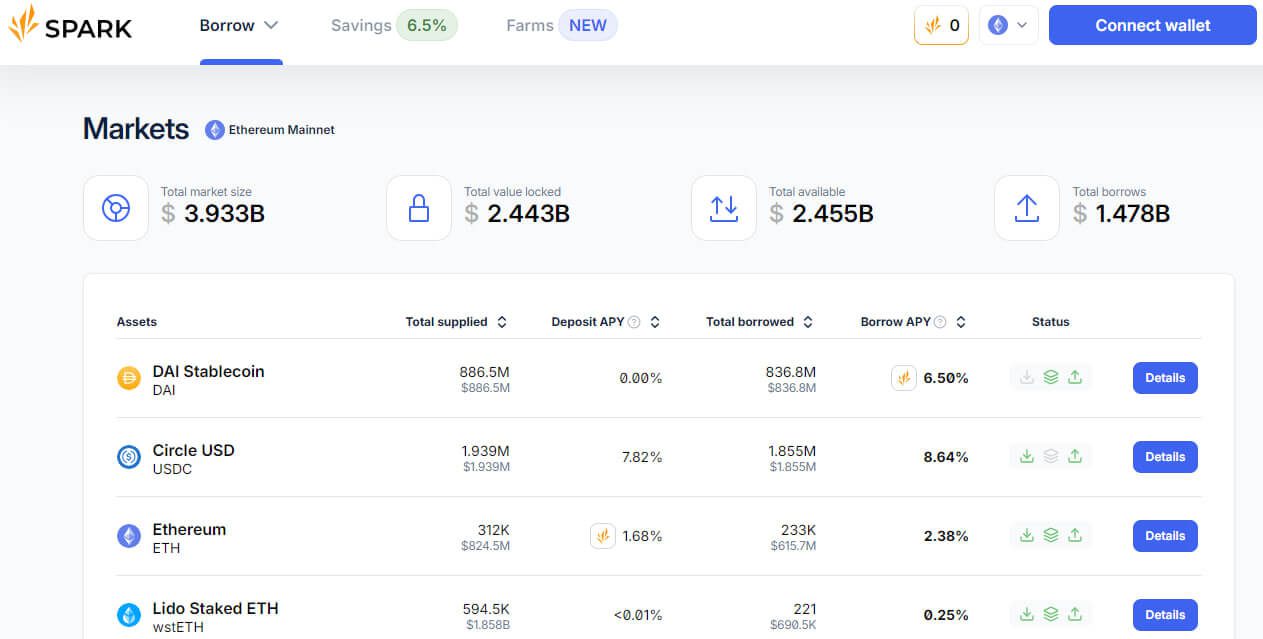Click the 233K total borrowed value
The height and width of the screenshot is (639, 1263).
(798, 530)
